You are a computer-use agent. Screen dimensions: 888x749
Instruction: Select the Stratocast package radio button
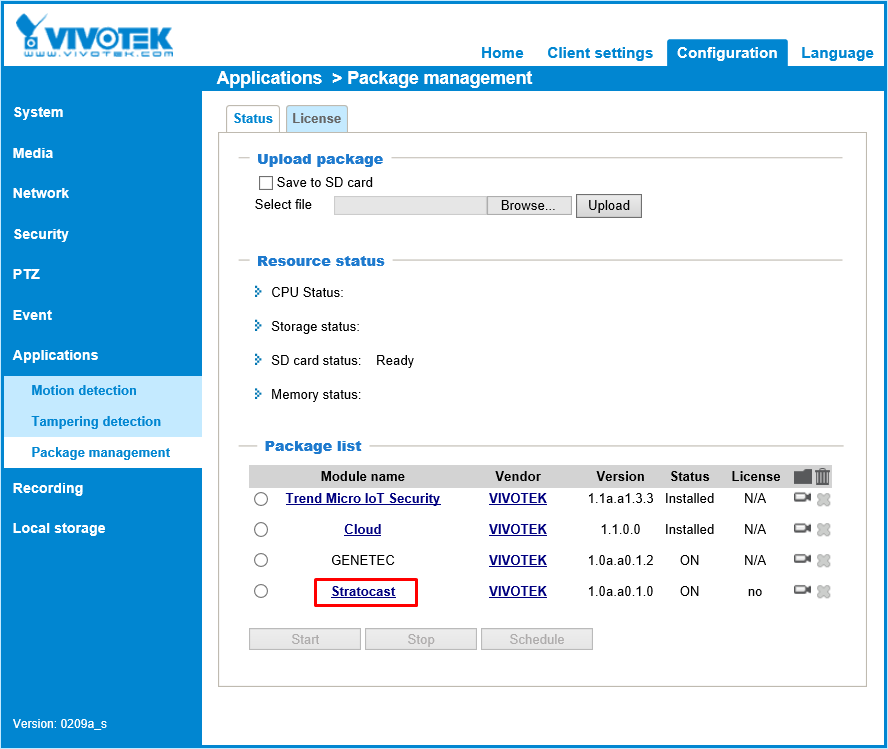point(261,591)
